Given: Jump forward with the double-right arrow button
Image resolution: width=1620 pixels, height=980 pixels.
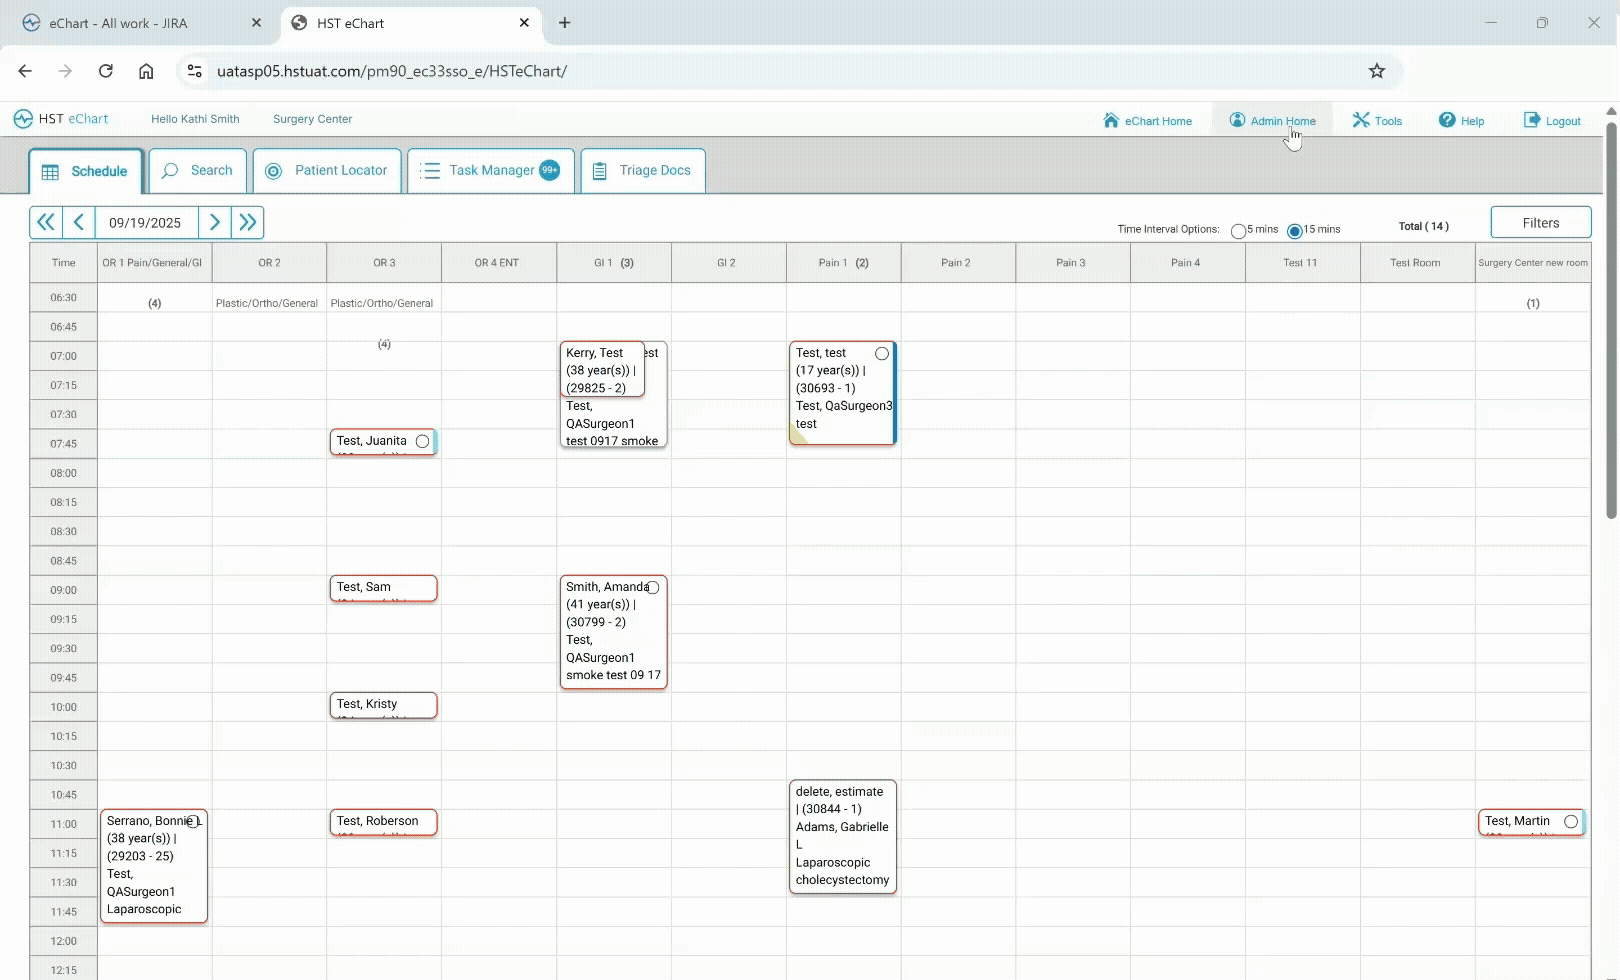Looking at the screenshot, I should point(248,222).
